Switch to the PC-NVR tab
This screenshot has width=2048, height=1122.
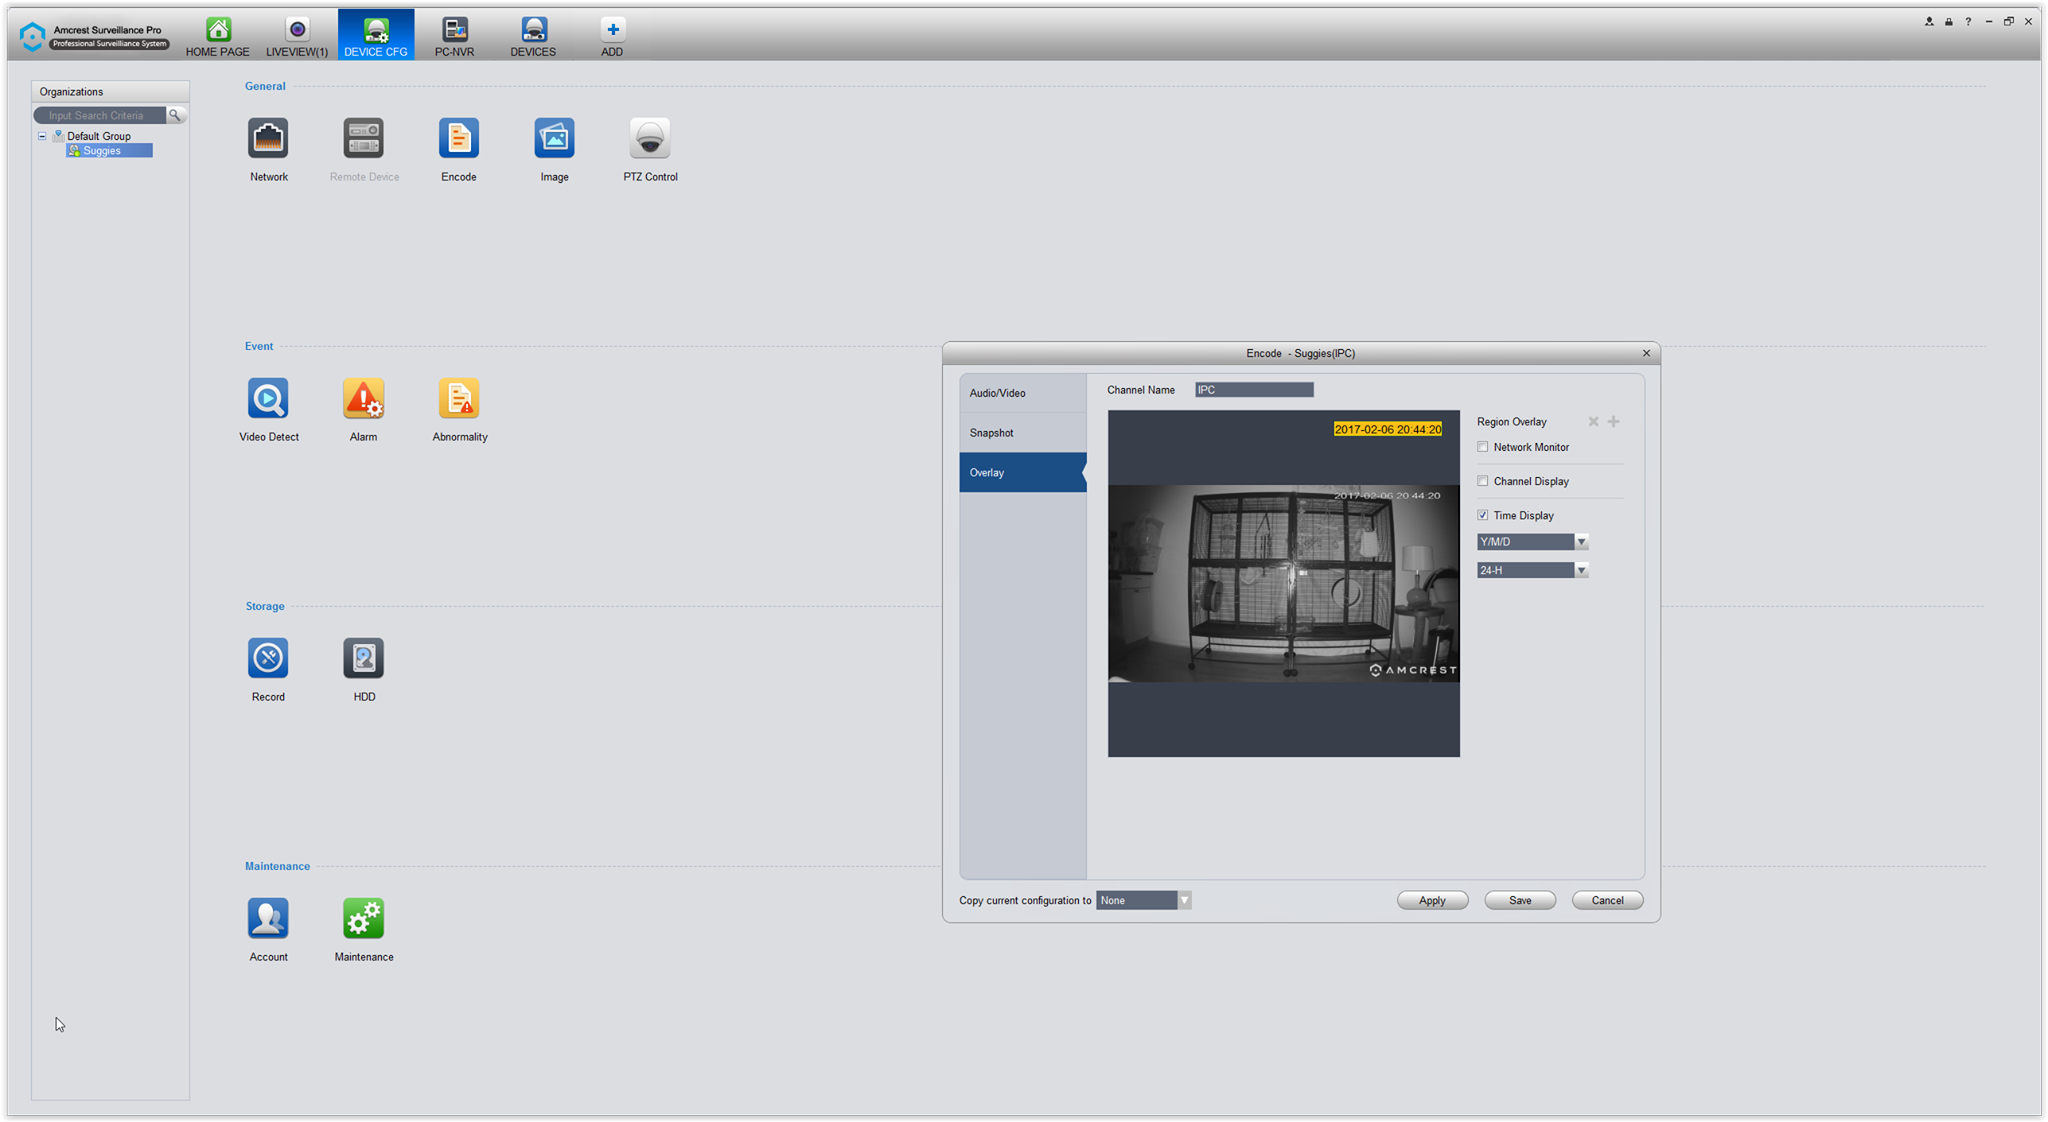[455, 36]
